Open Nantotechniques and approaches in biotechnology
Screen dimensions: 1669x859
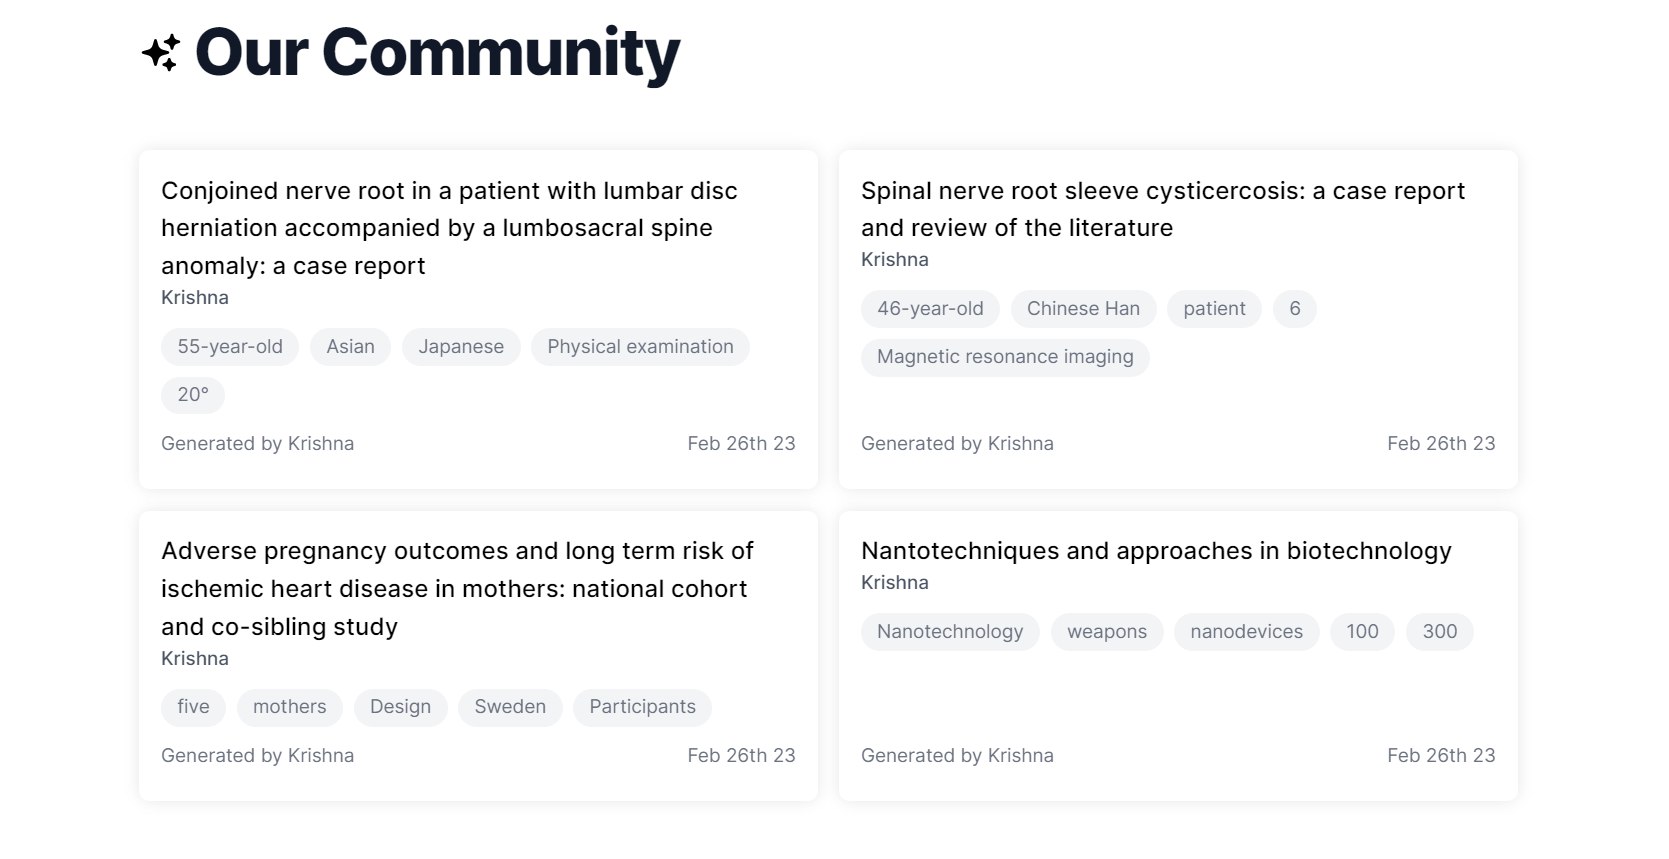(x=1155, y=551)
